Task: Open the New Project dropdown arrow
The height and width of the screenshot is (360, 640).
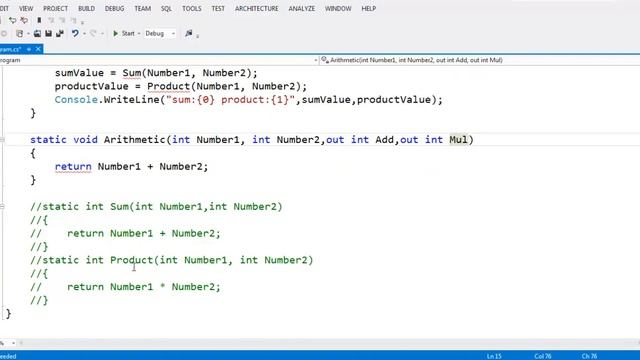Action: point(28,34)
